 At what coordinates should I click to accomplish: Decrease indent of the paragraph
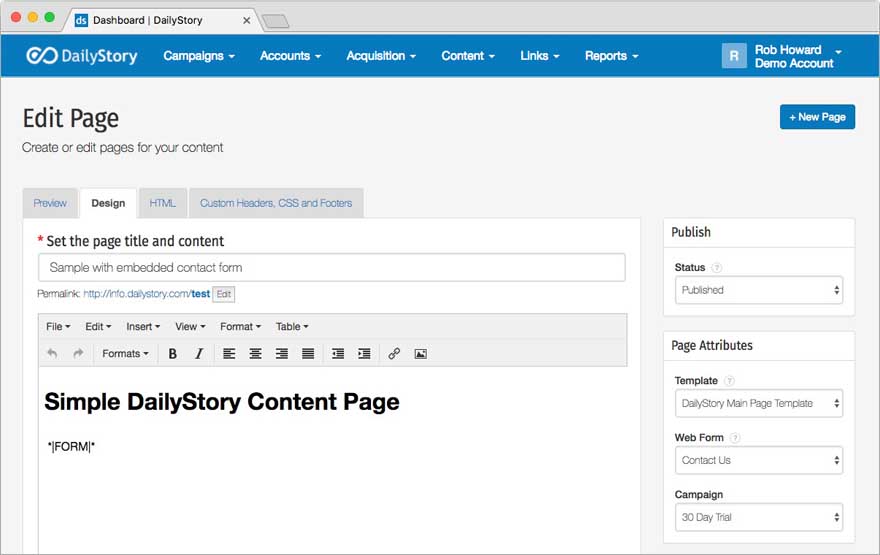click(x=338, y=354)
